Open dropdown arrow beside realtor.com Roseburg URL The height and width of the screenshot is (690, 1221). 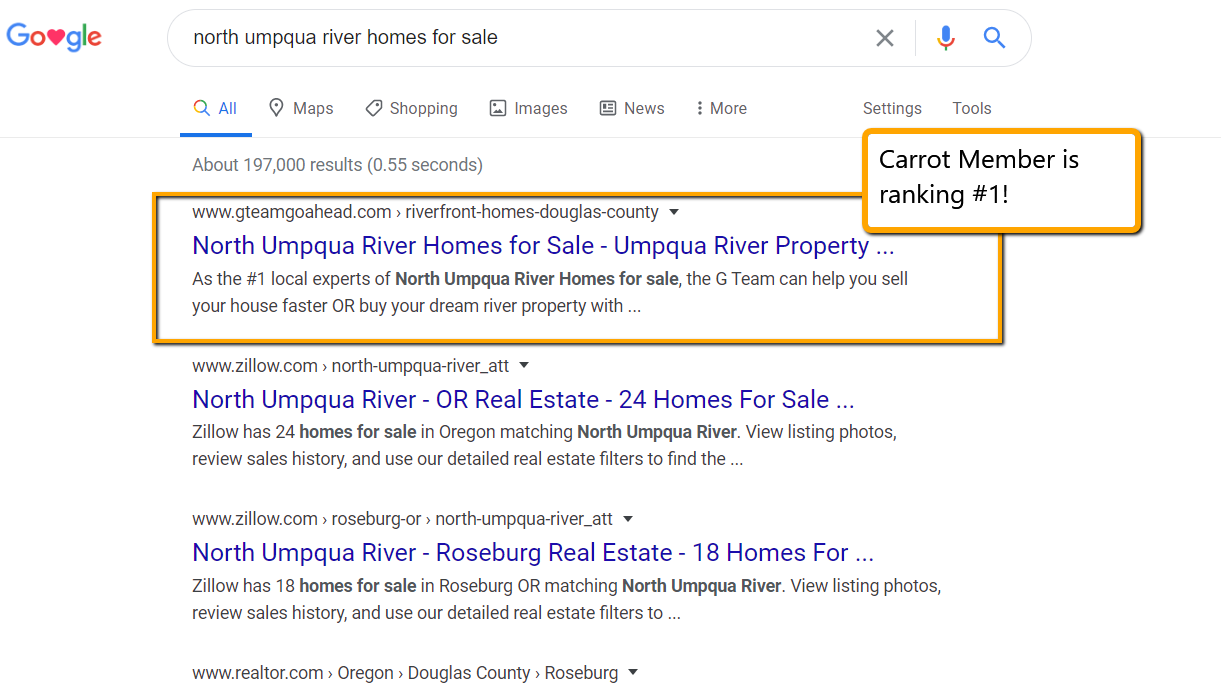tap(633, 673)
